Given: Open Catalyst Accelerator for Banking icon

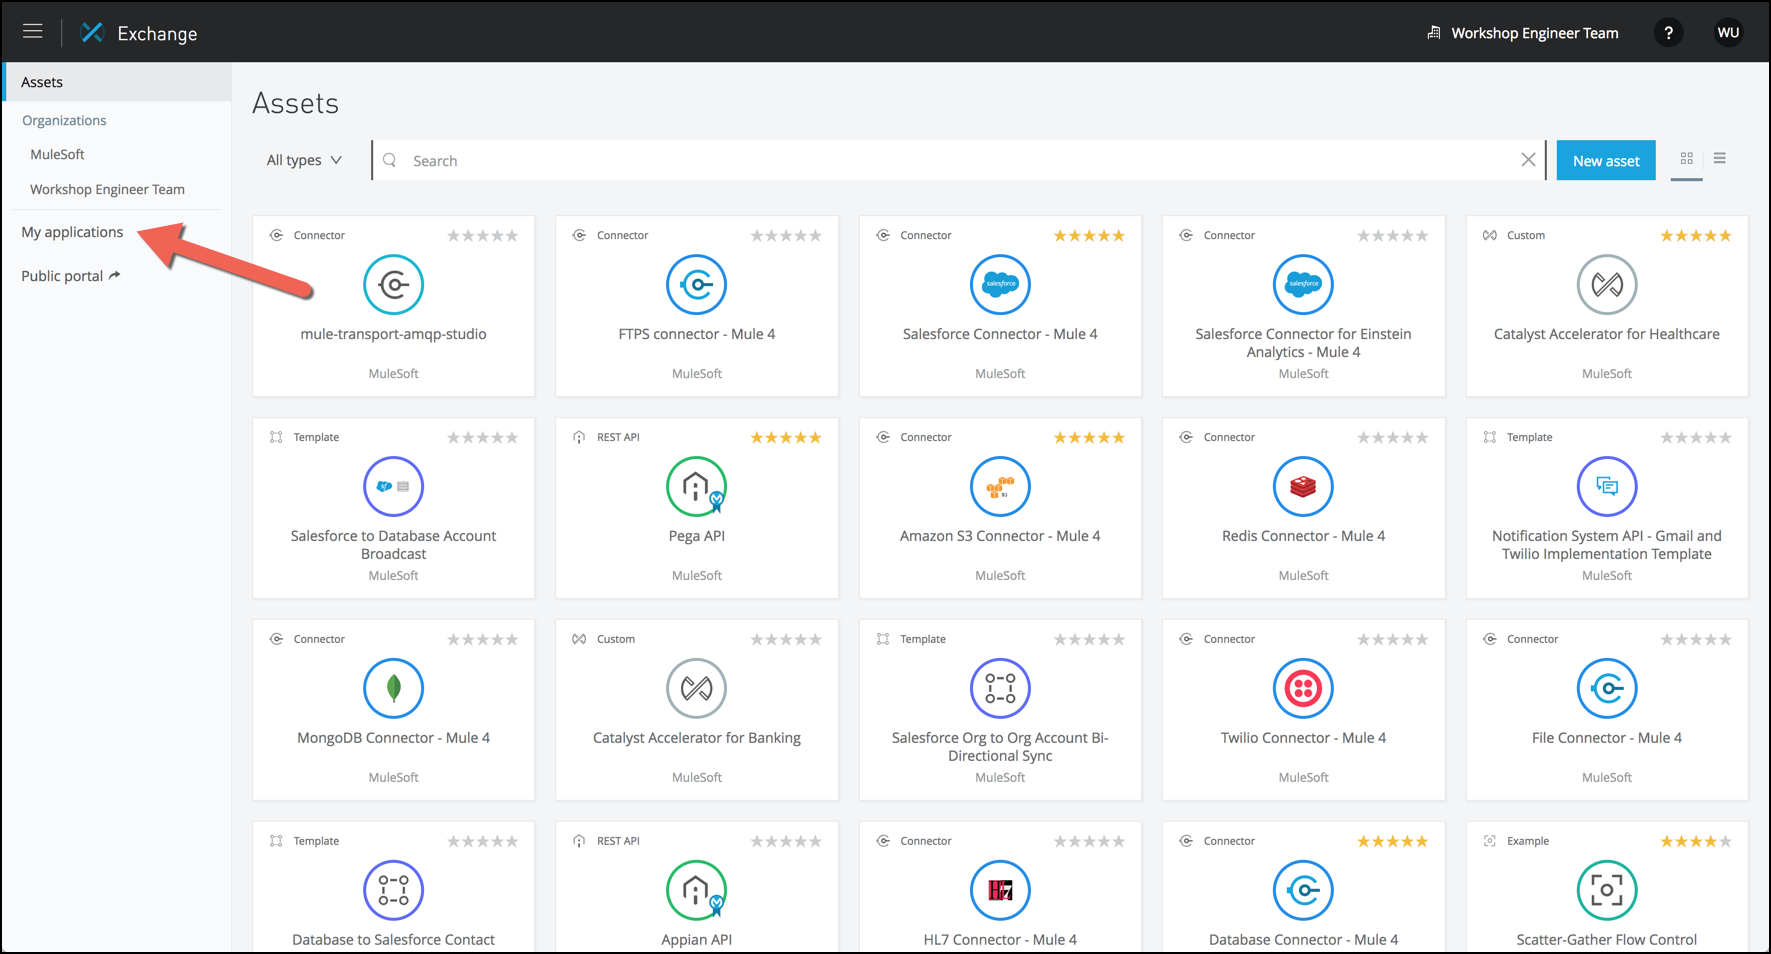Looking at the screenshot, I should [x=697, y=688].
